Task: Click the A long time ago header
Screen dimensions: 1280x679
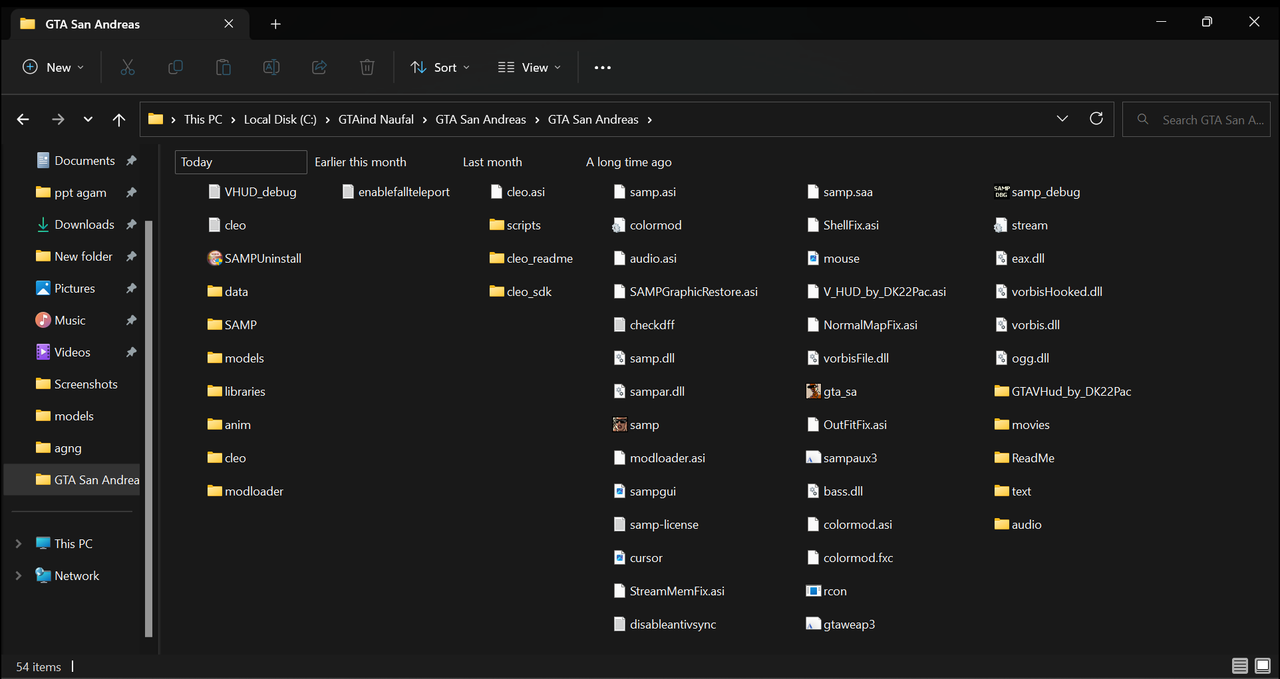Action: (629, 162)
